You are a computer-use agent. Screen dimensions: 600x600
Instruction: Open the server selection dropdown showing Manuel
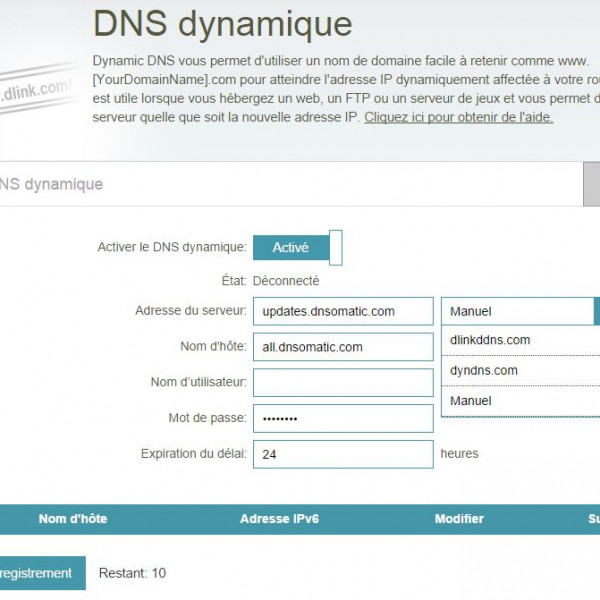tap(520, 311)
